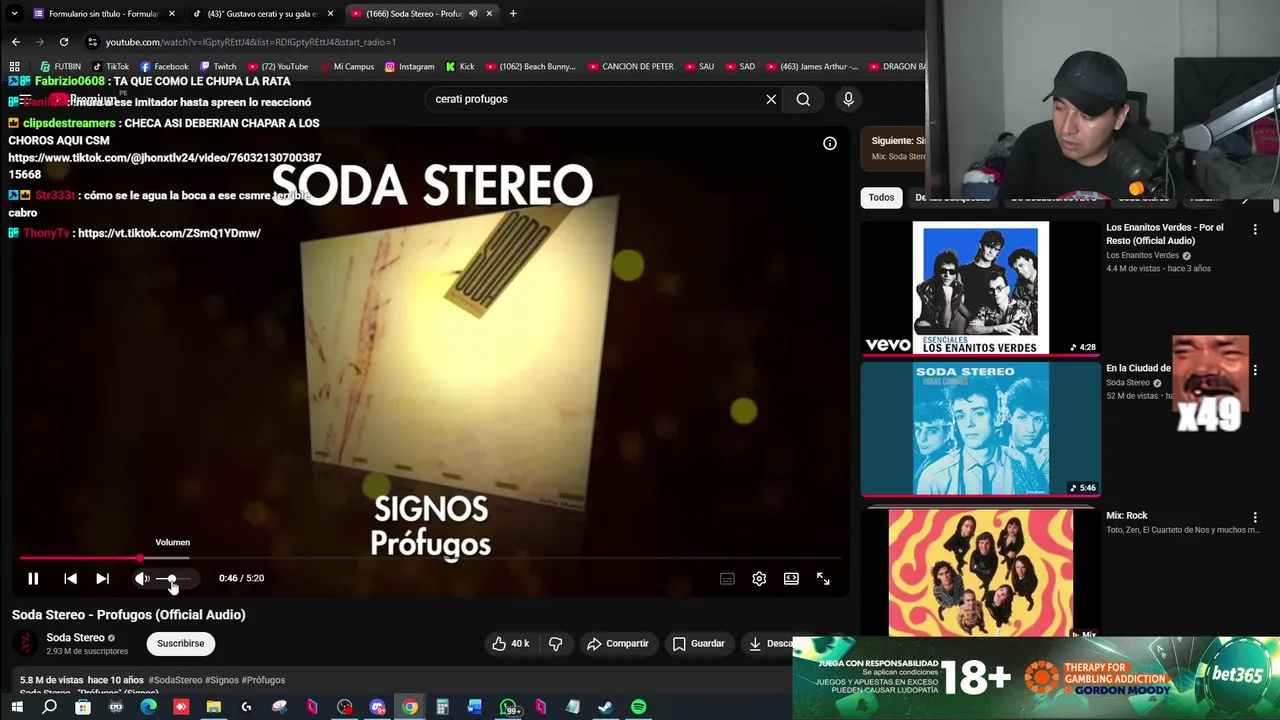Click the youtube.com address bar URL
Image resolution: width=1280 pixels, height=720 pixels.
coord(251,42)
